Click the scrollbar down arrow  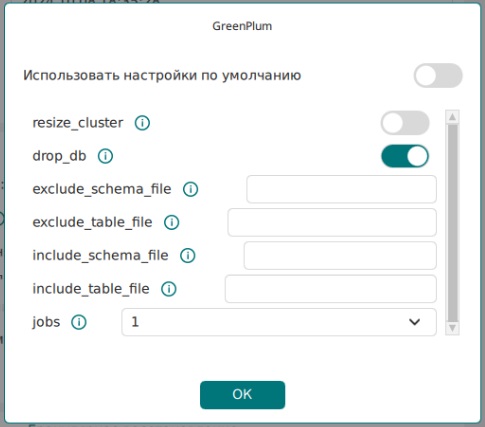point(452,328)
